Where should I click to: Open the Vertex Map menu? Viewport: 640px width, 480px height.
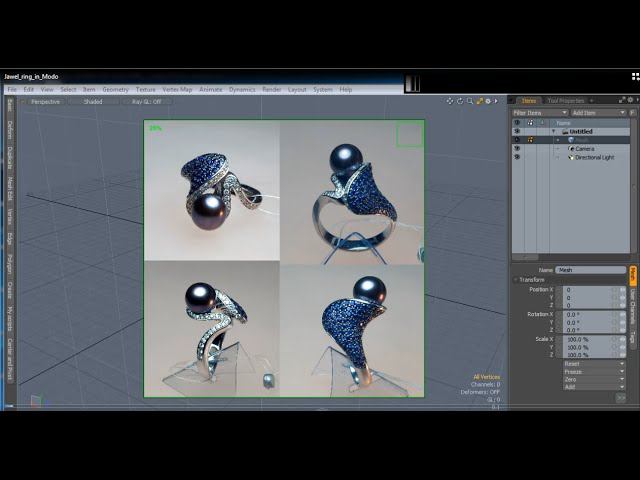click(x=177, y=89)
